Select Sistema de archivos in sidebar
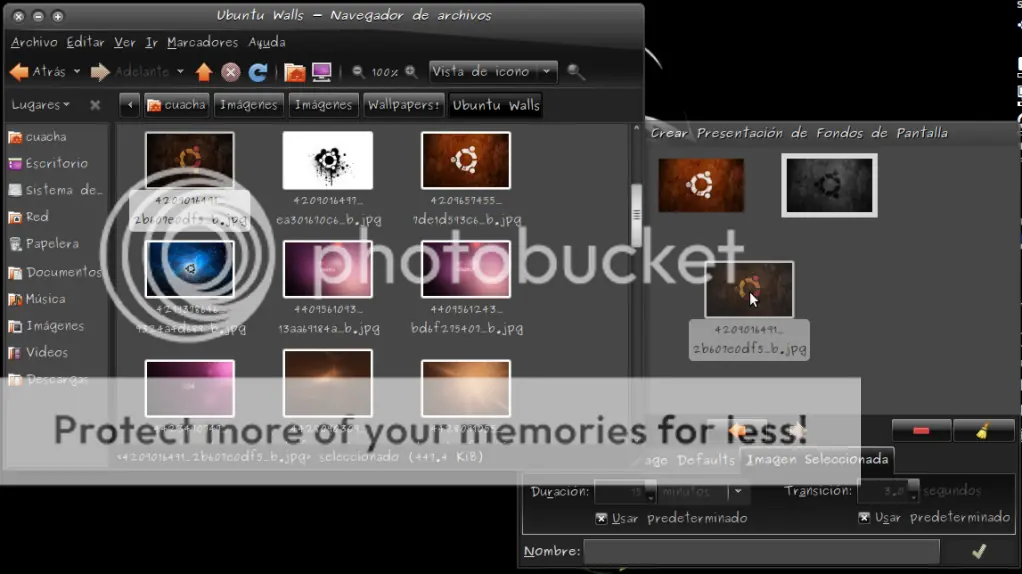This screenshot has height=574, width=1022. [x=56, y=190]
